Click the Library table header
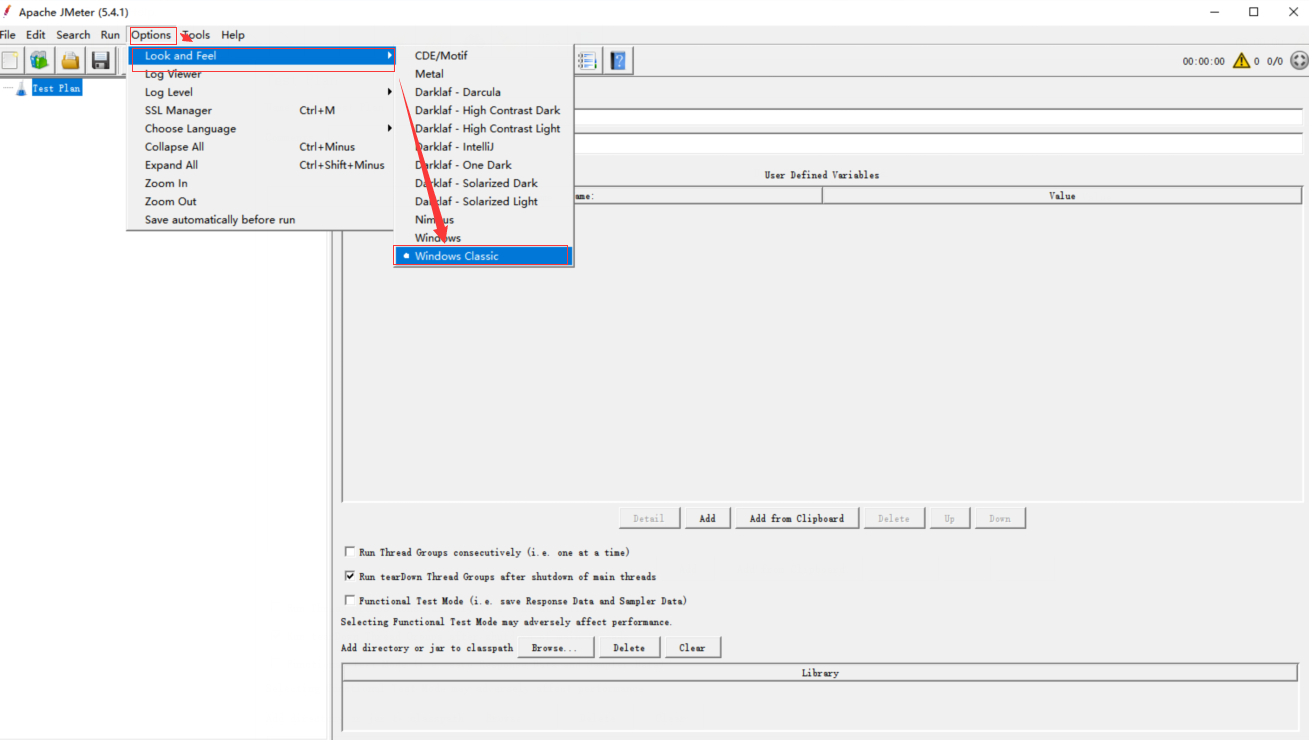This screenshot has height=740, width=1309. click(820, 673)
